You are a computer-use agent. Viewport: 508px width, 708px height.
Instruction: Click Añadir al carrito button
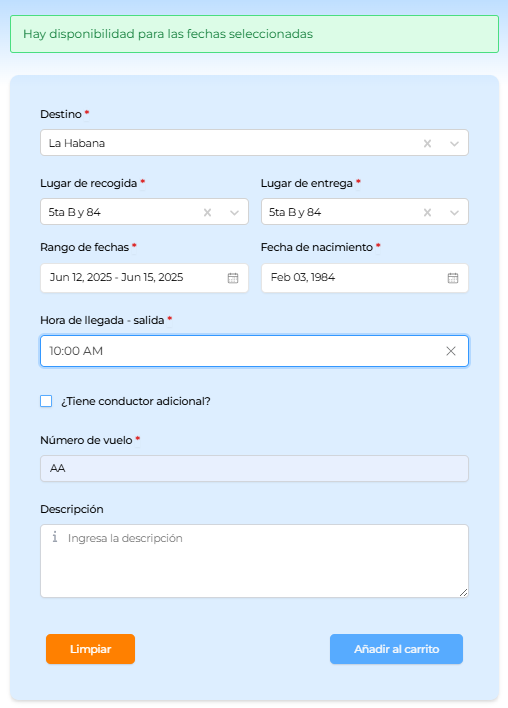pyautogui.click(x=396, y=649)
